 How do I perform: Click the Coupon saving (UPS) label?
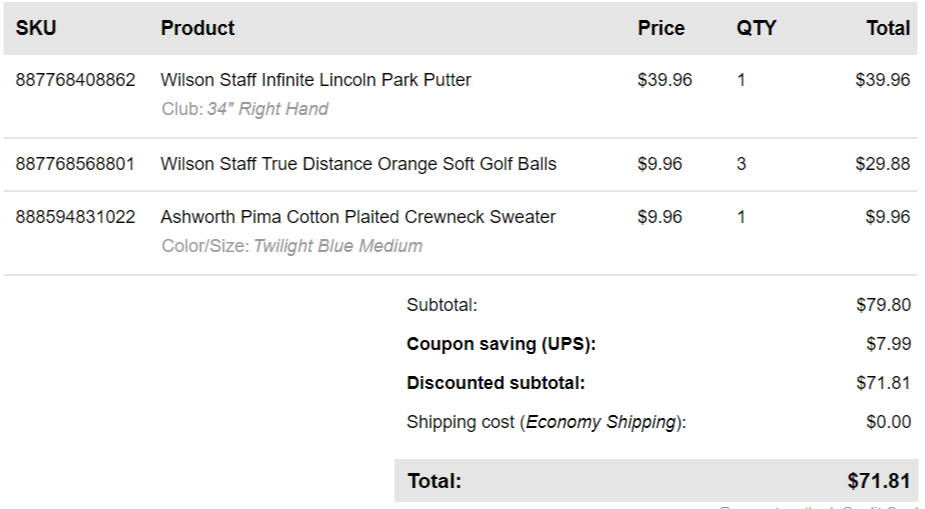pos(500,344)
